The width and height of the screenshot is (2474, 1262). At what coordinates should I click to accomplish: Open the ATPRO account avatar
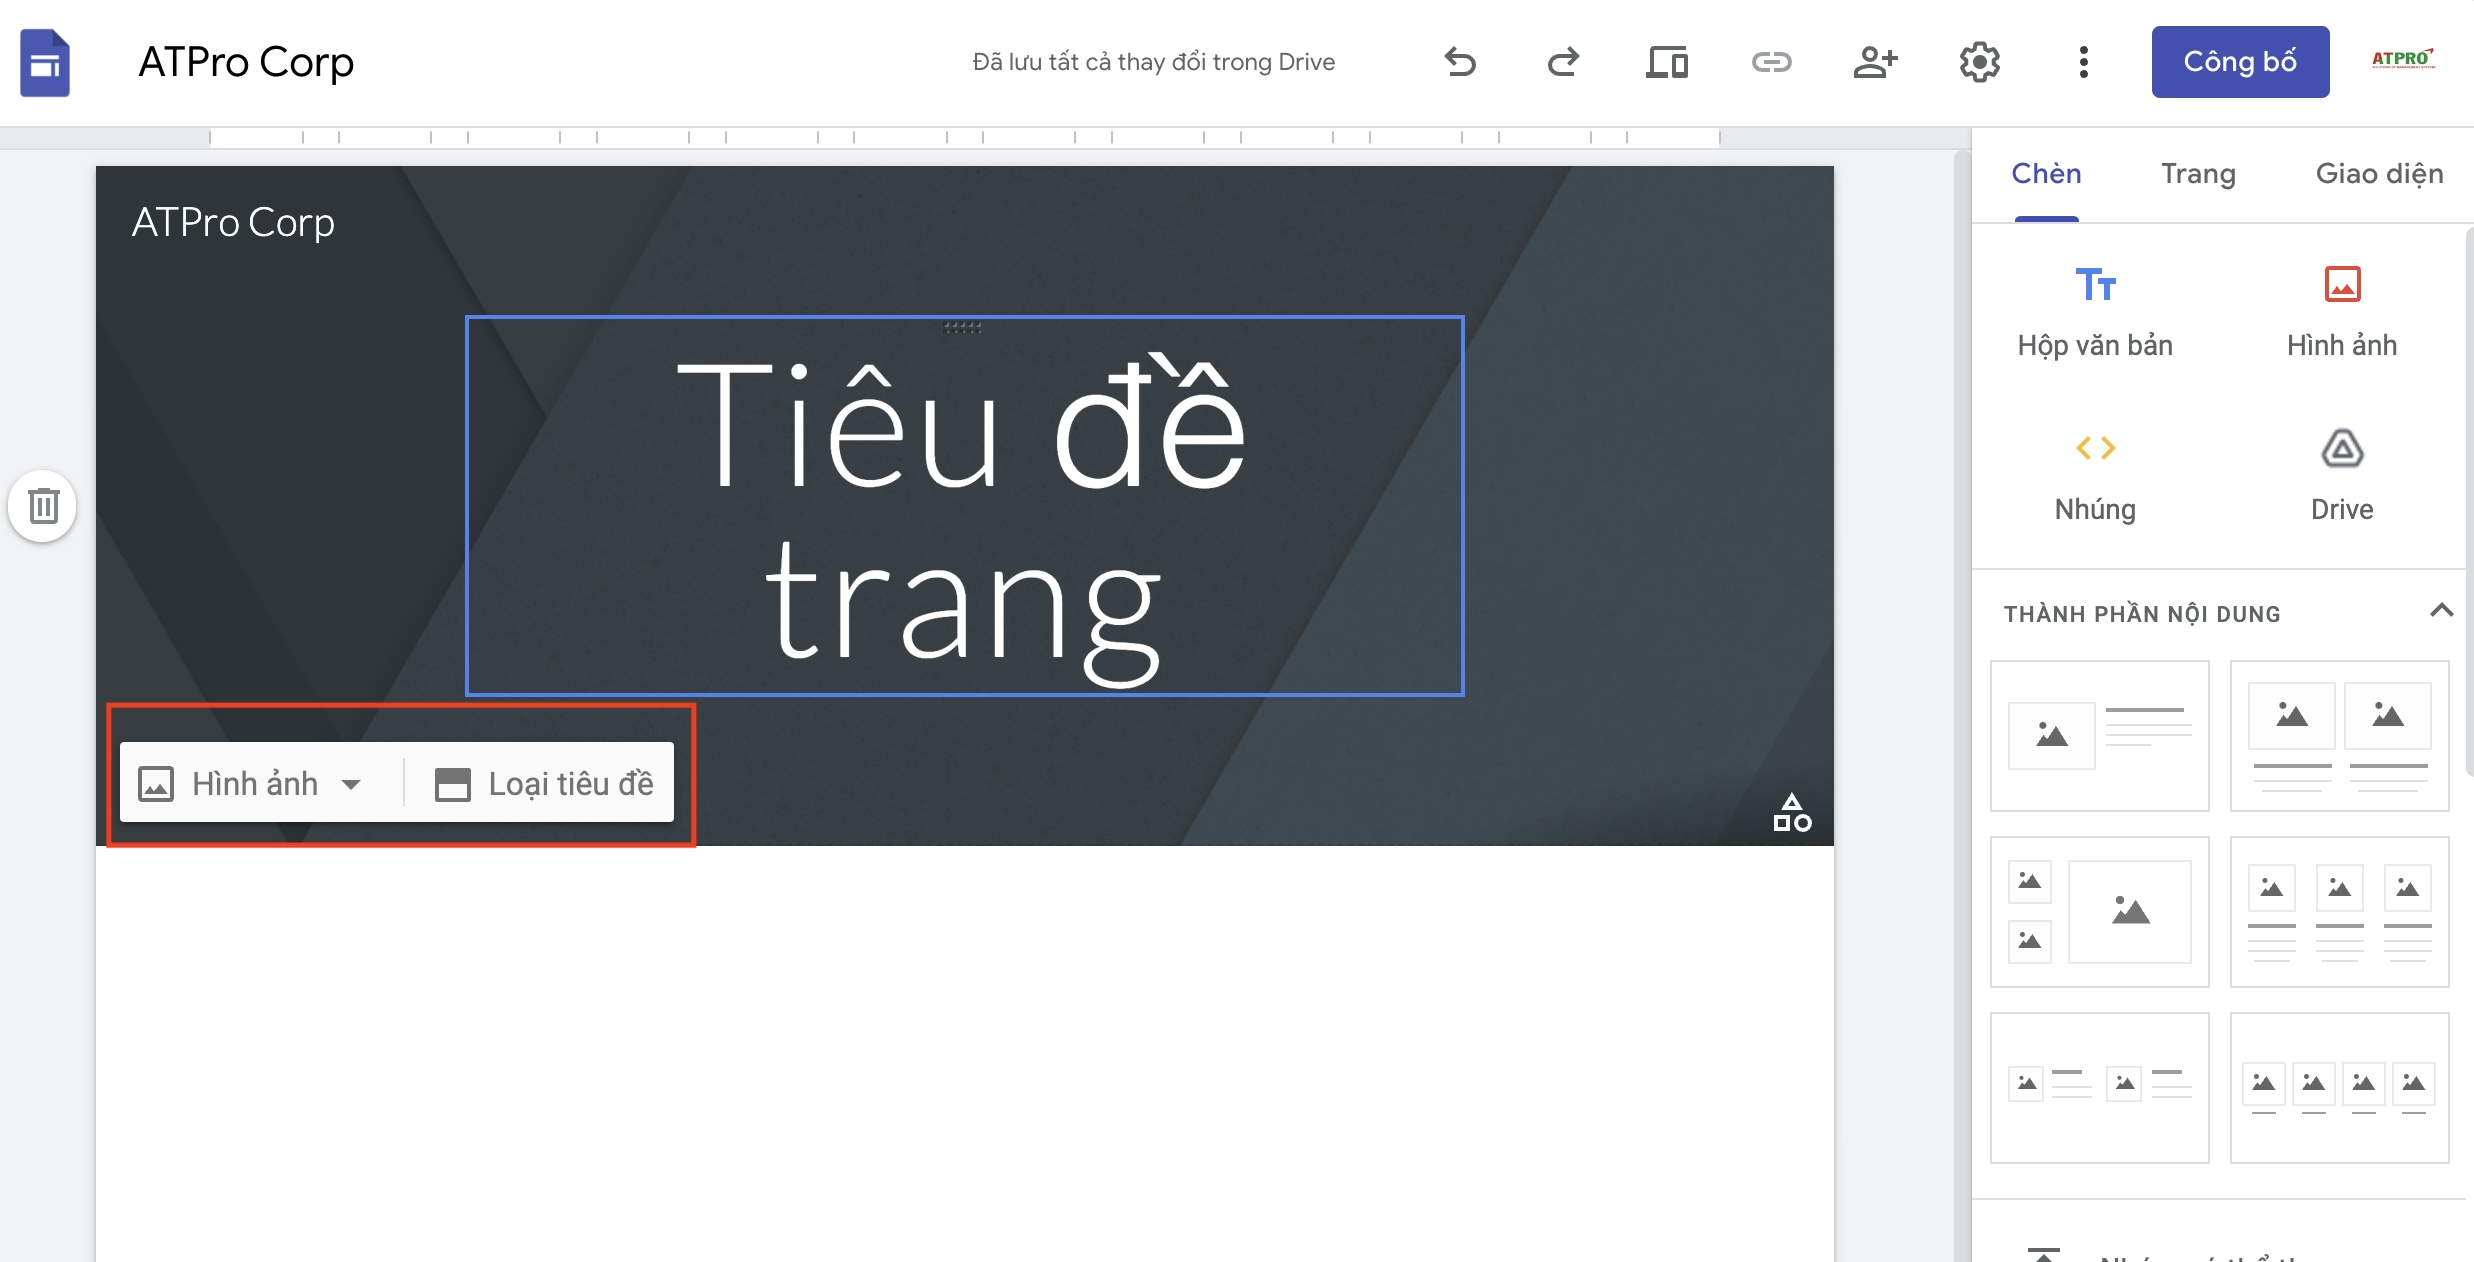coord(2402,60)
